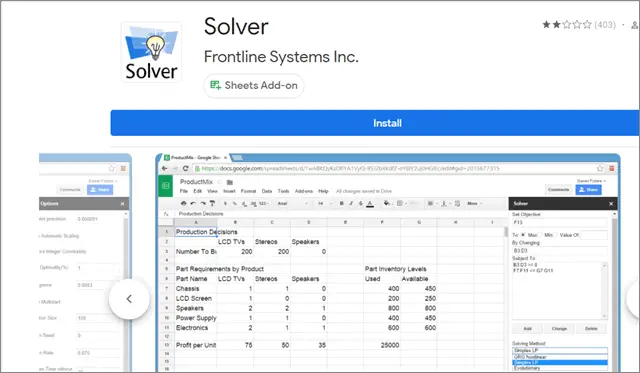Click the Sheets Add-on tag
The height and width of the screenshot is (373, 640).
pos(254,85)
